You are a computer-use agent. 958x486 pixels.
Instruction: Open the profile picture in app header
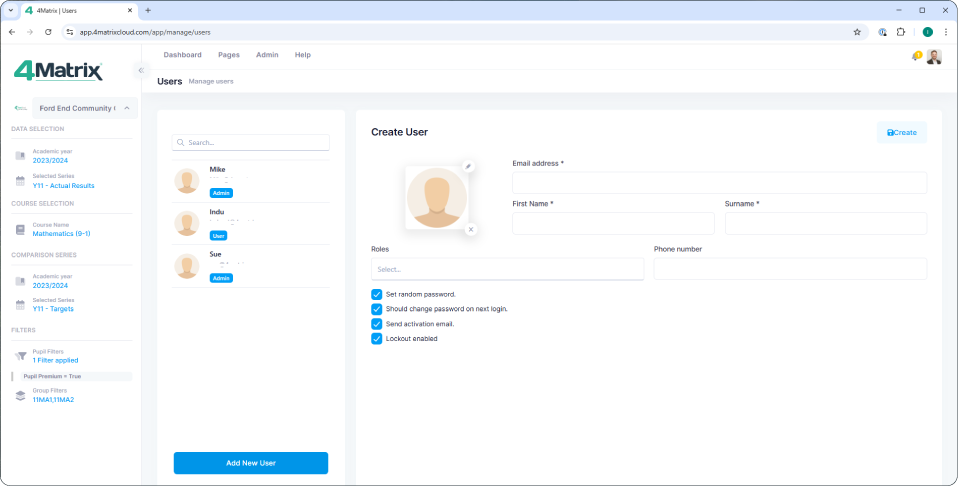pos(934,56)
